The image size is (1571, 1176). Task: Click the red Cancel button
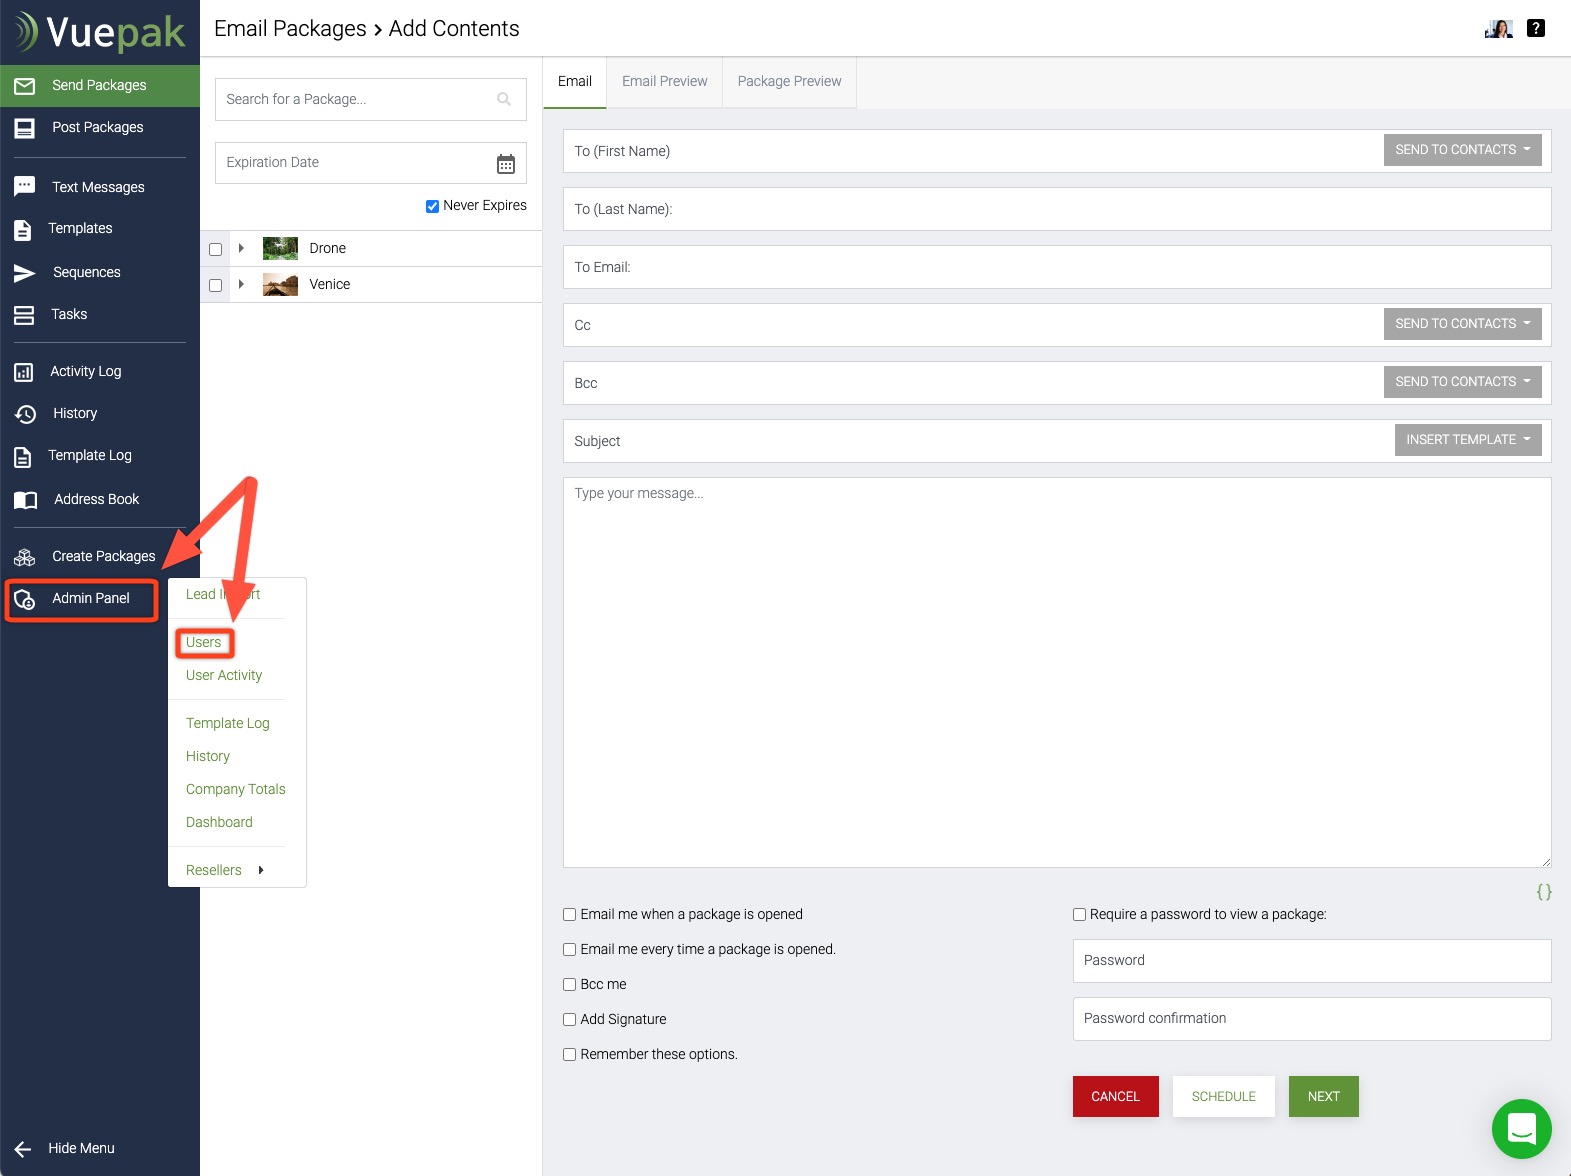(x=1115, y=1097)
